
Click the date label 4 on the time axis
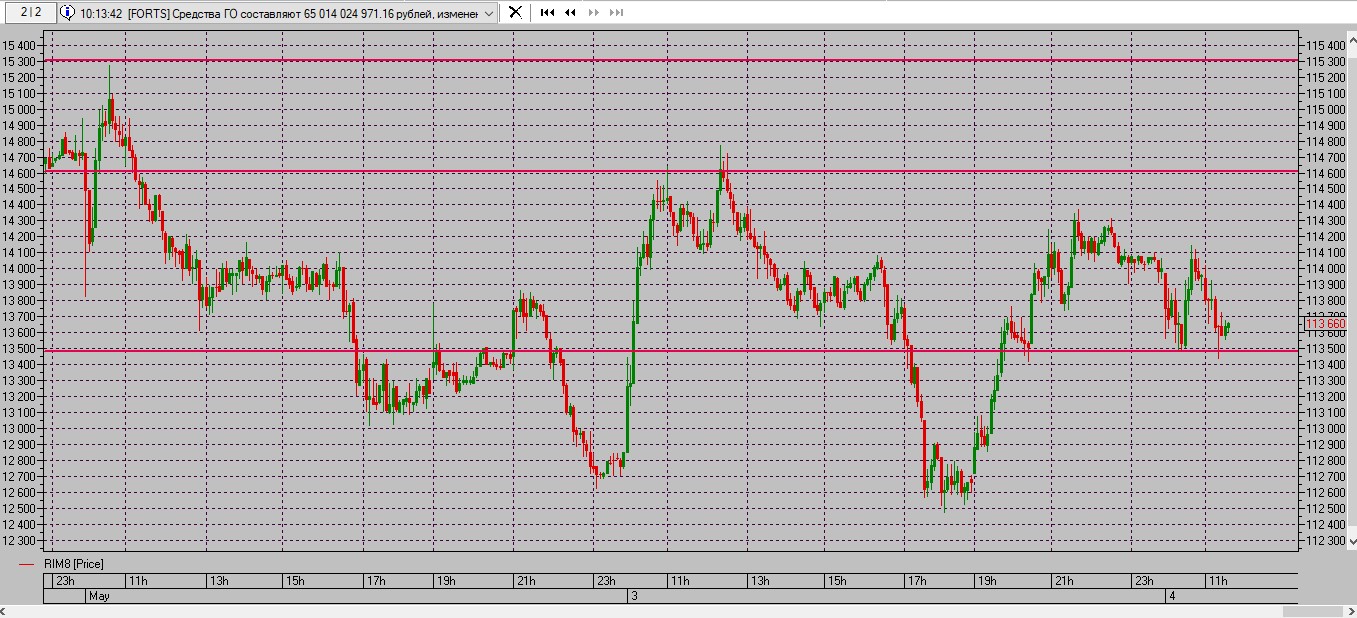click(x=1174, y=596)
